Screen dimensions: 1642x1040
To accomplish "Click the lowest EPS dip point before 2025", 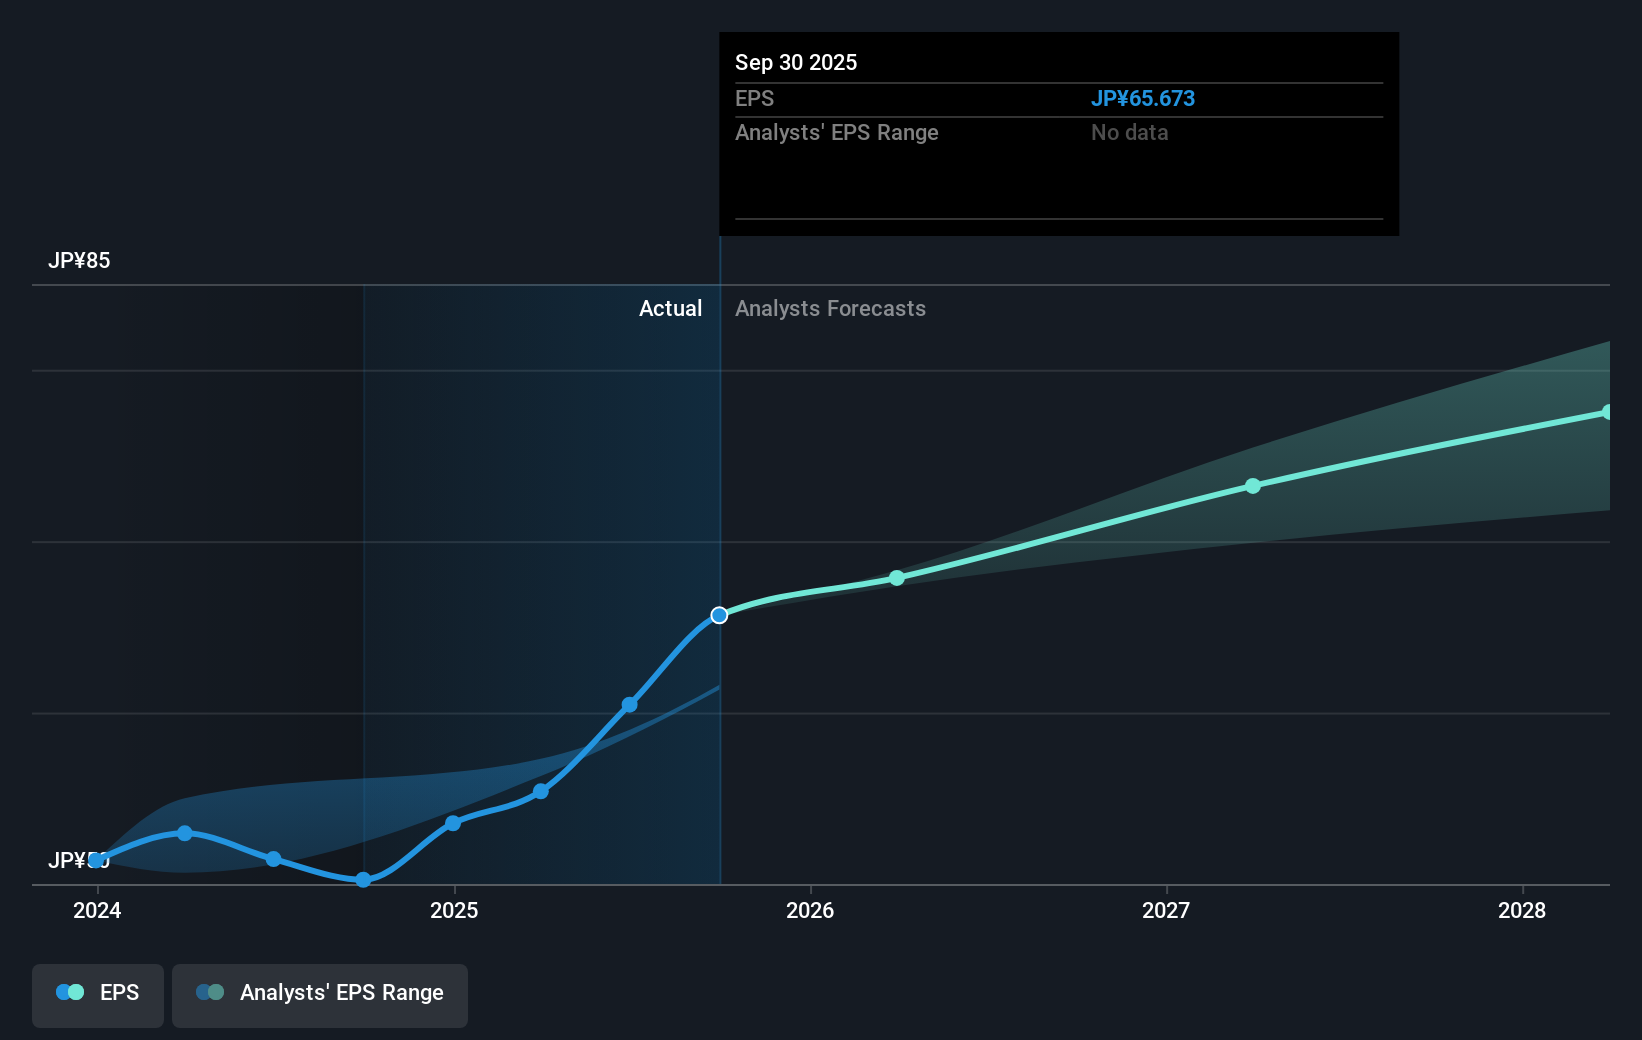I will (x=362, y=881).
